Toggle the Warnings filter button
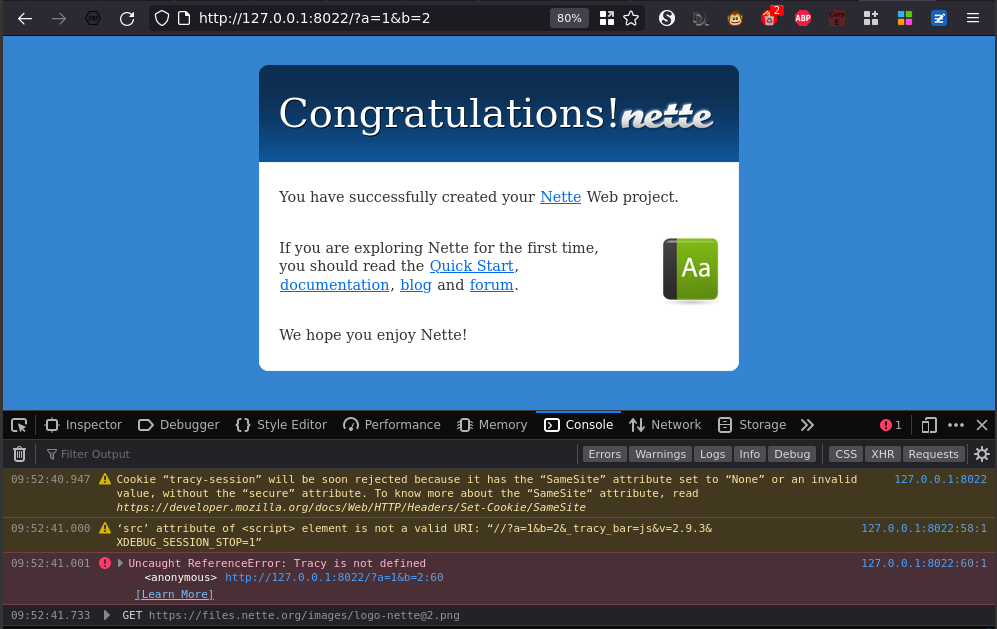 tap(660, 454)
